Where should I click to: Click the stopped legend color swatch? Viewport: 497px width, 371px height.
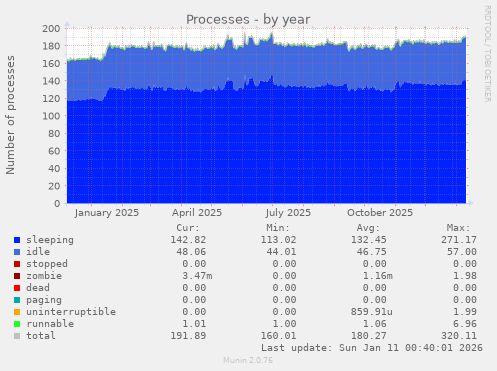coord(17,264)
